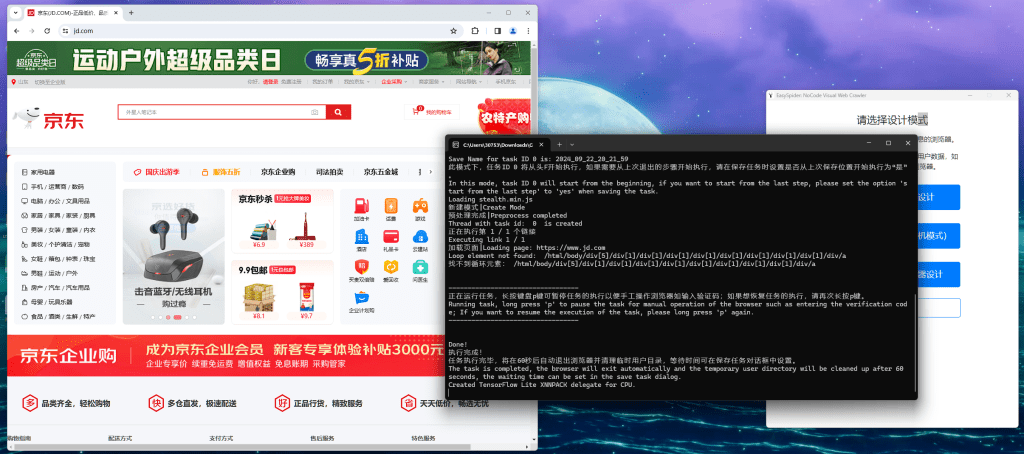Viewport: 1024px width, 454px height.
Task: Click the red gas pump icon
Action: pos(361,205)
